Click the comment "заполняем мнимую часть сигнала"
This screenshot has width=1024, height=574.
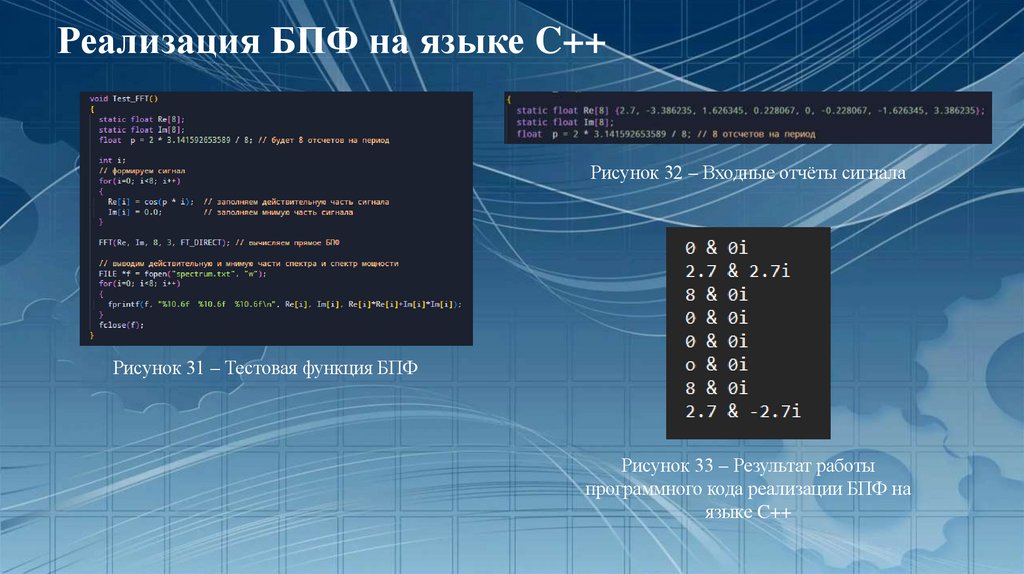pyautogui.click(x=285, y=212)
